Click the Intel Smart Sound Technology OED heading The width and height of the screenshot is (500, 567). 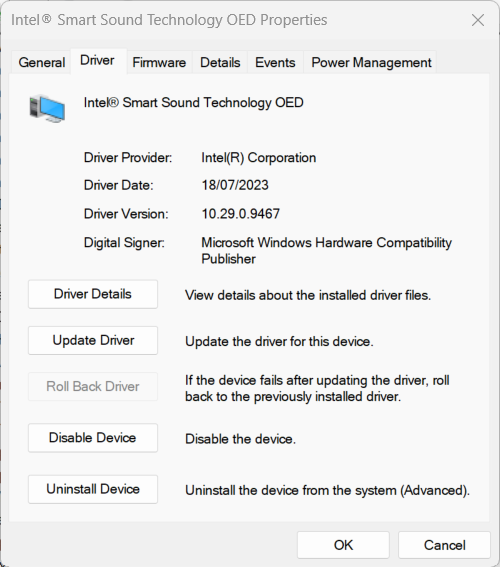coord(193,103)
